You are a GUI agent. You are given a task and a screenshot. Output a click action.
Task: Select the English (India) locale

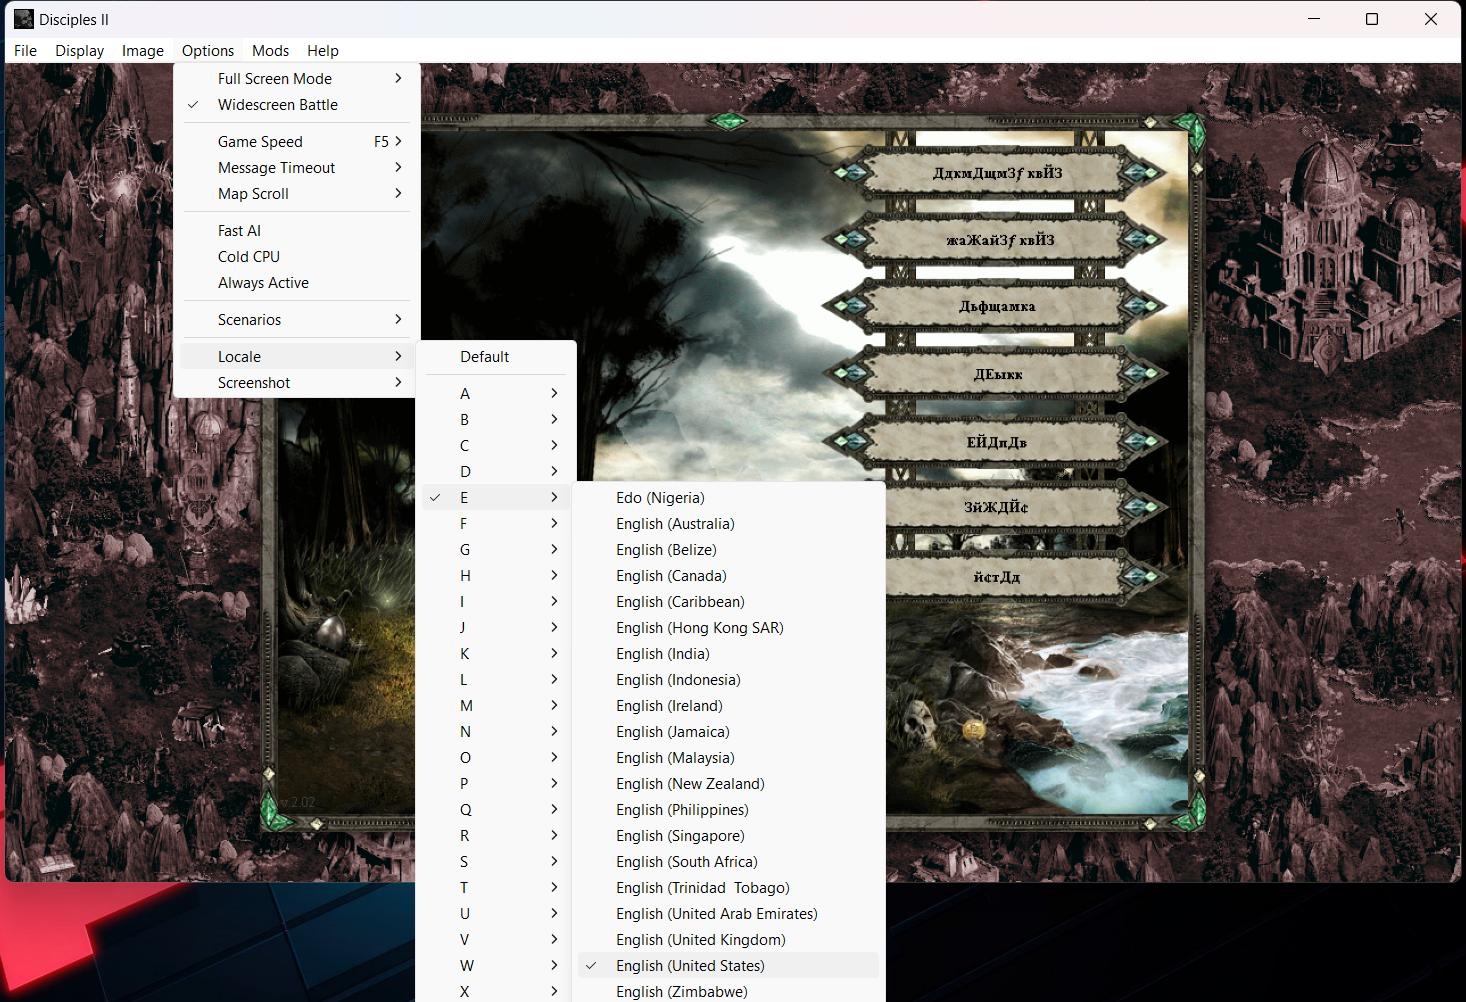tap(728, 654)
